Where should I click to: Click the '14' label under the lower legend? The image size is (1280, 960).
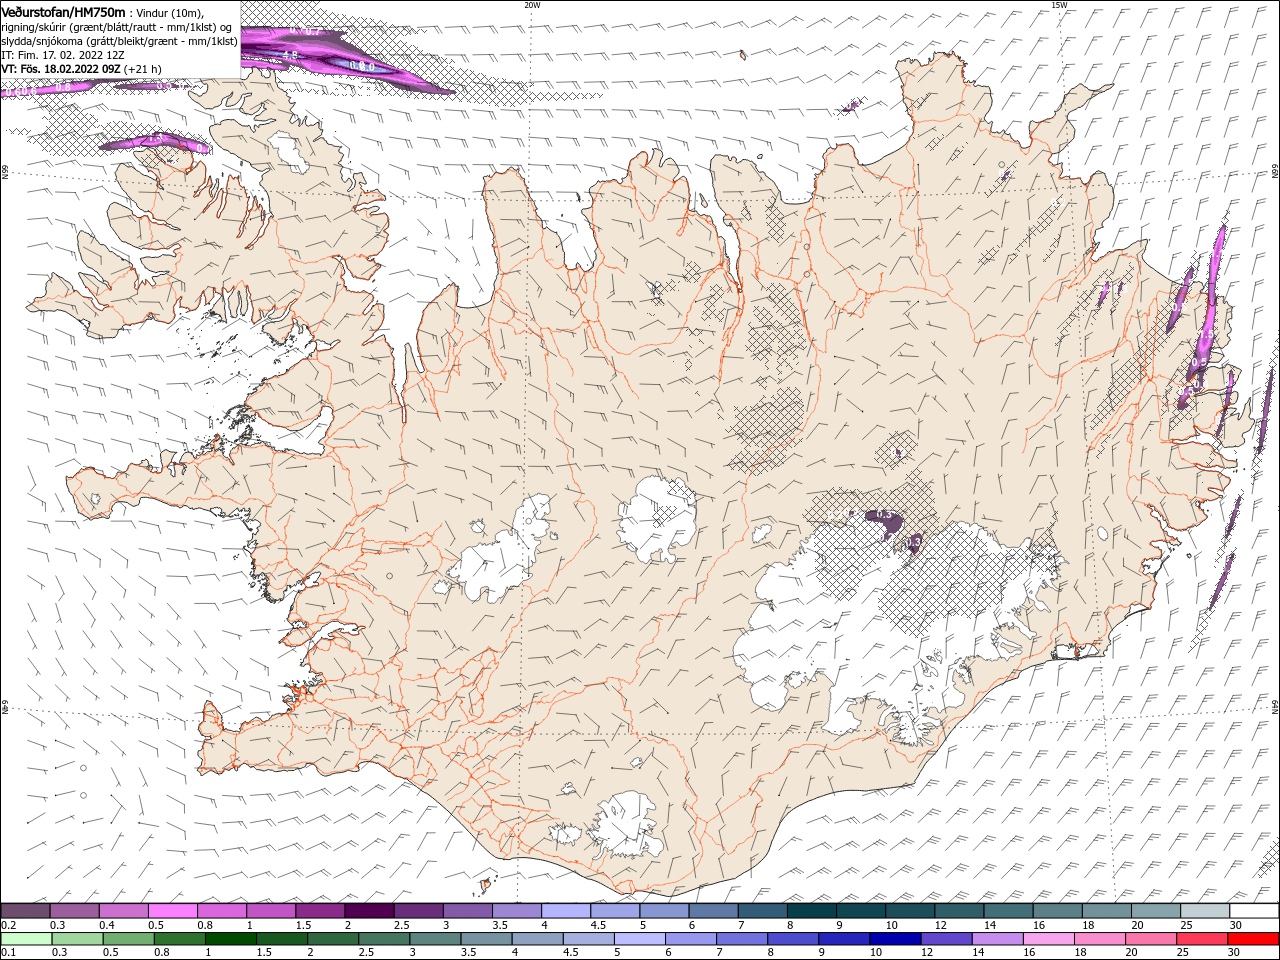coord(978,952)
